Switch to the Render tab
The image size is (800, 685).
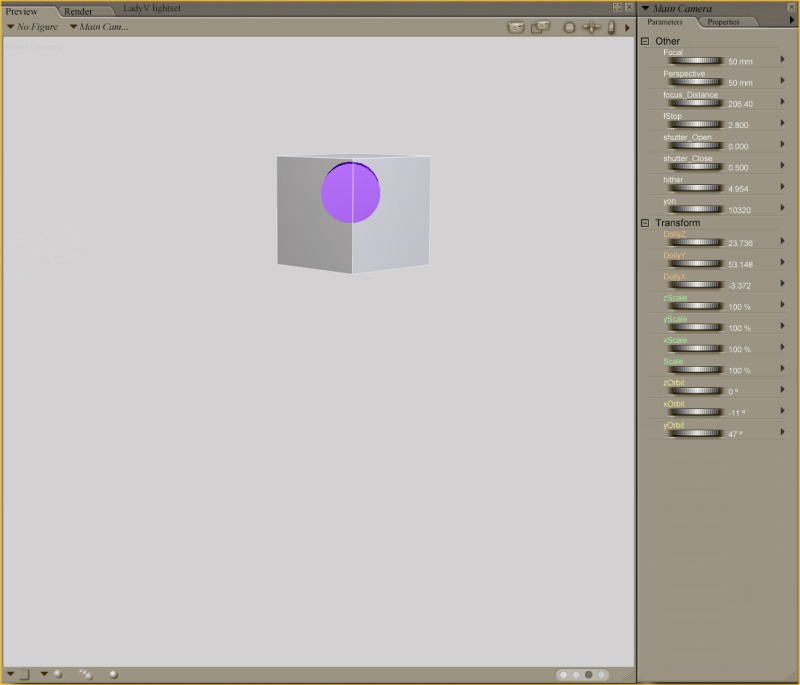click(x=78, y=11)
